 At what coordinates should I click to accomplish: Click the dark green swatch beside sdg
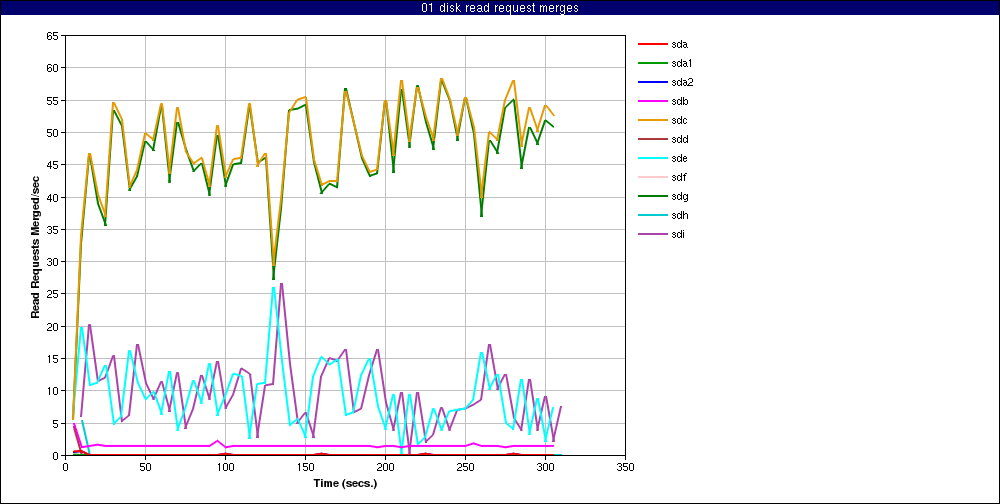pyautogui.click(x=651, y=196)
